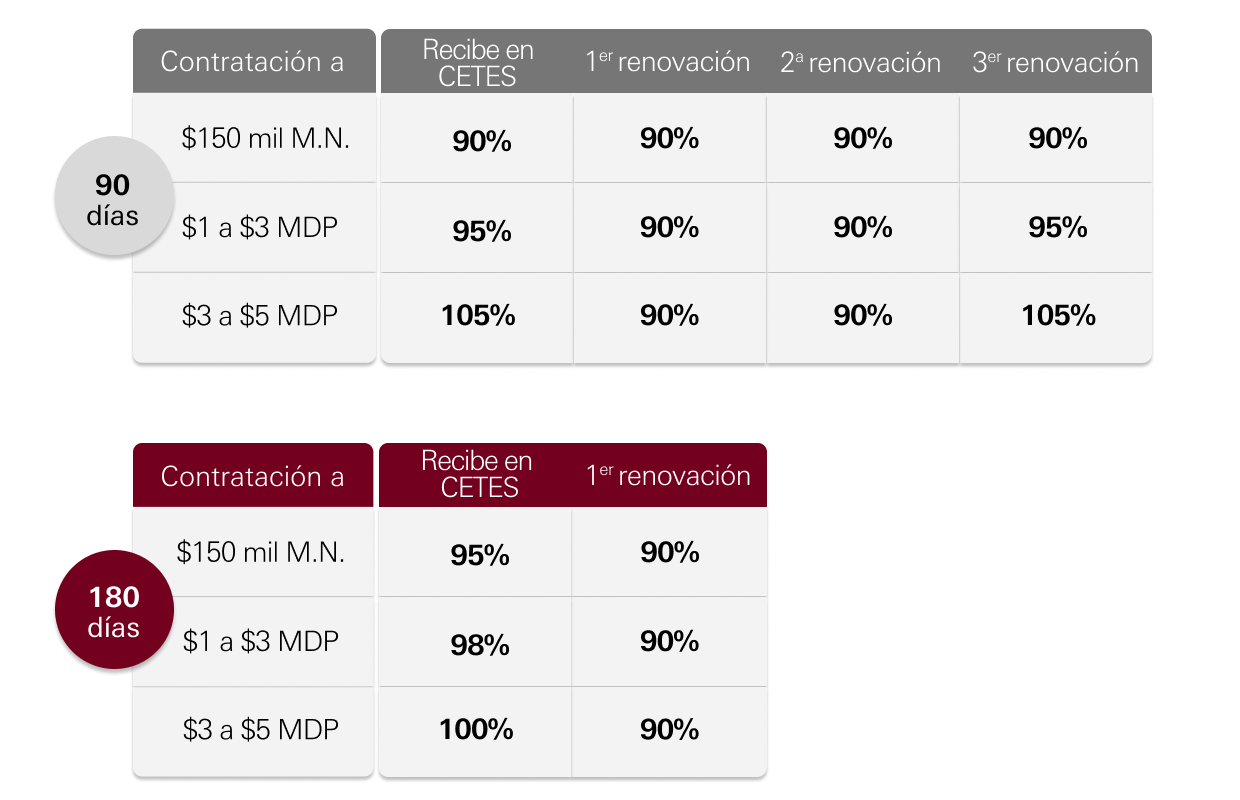Select 95% cell under 3er renovación column

[x=1057, y=228]
